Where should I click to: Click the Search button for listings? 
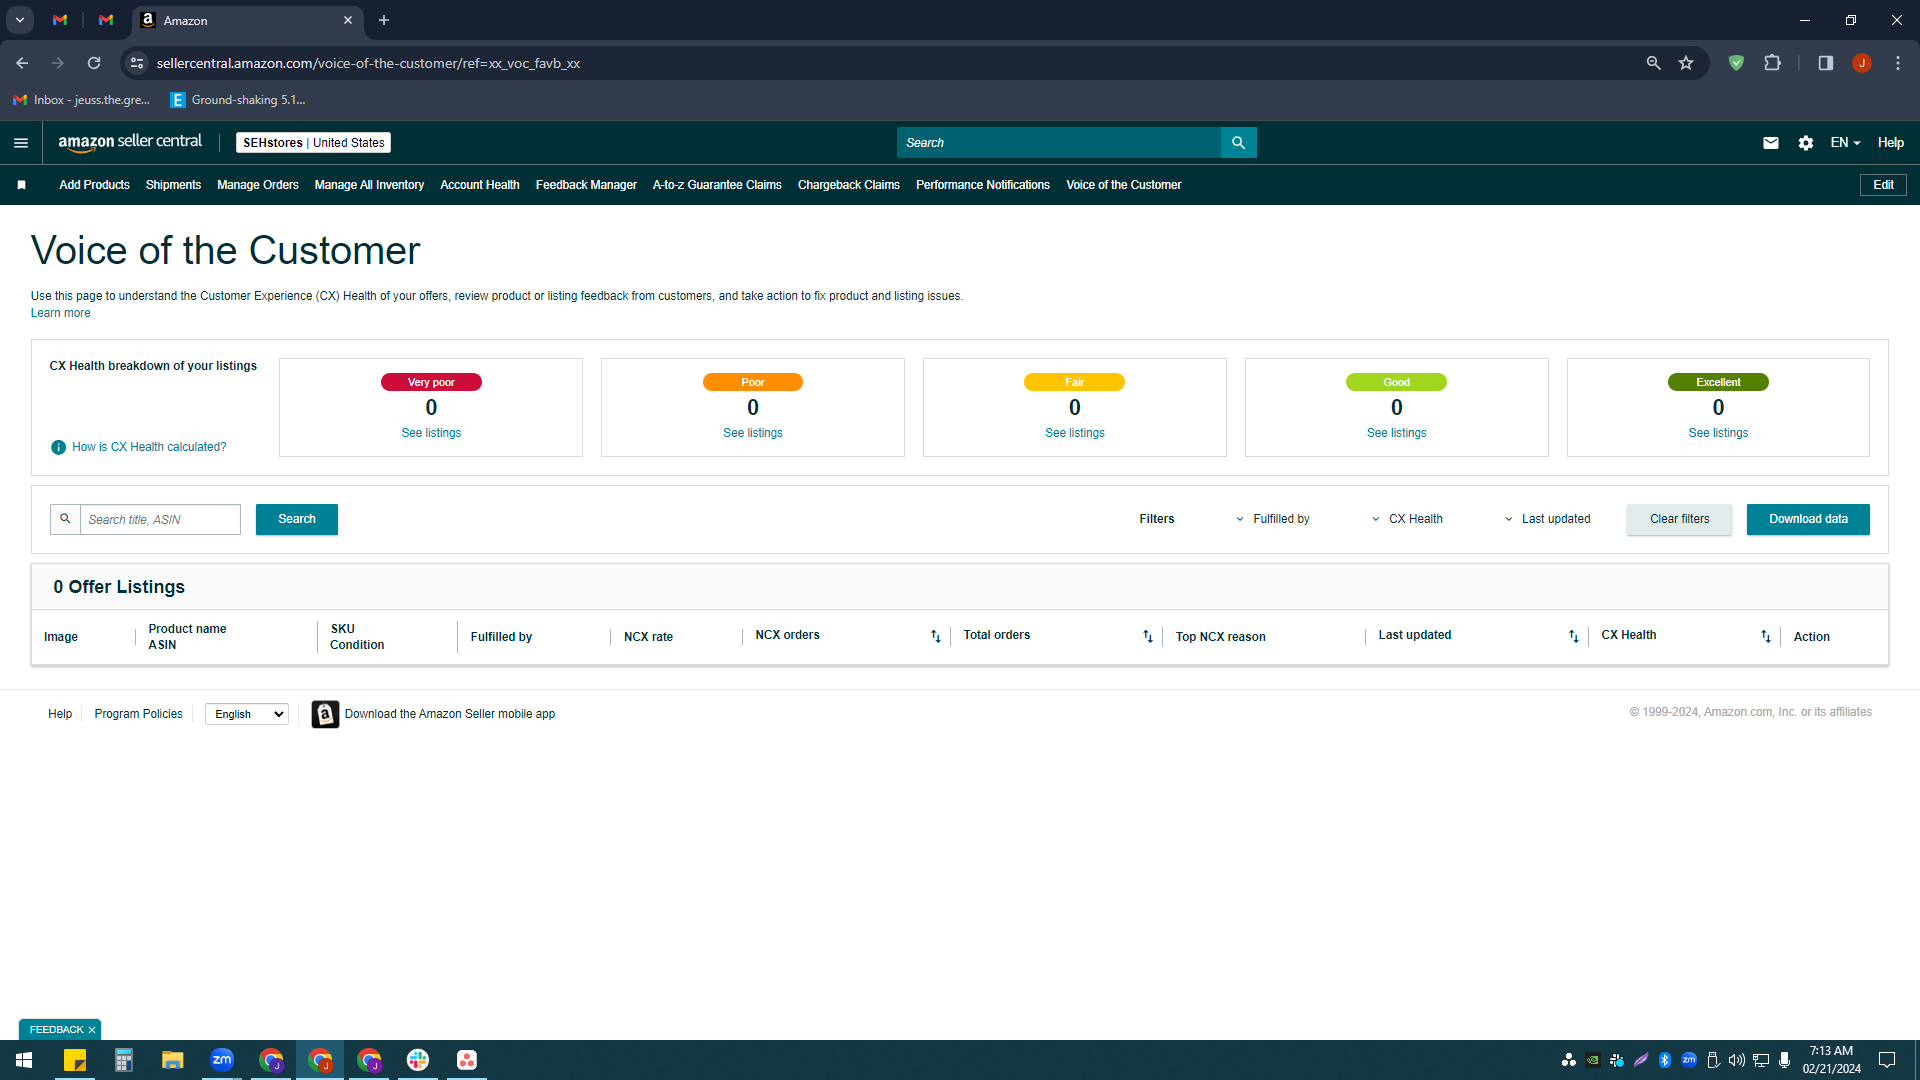pyautogui.click(x=297, y=519)
